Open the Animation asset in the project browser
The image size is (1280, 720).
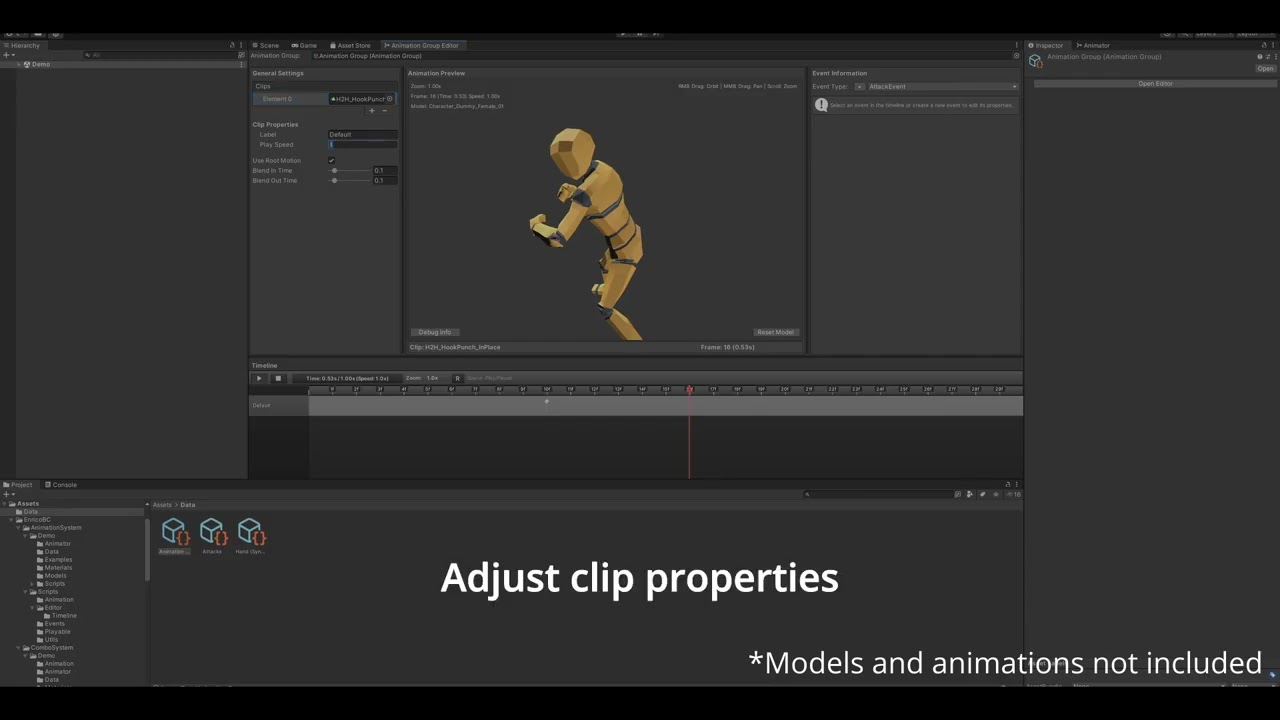[174, 532]
